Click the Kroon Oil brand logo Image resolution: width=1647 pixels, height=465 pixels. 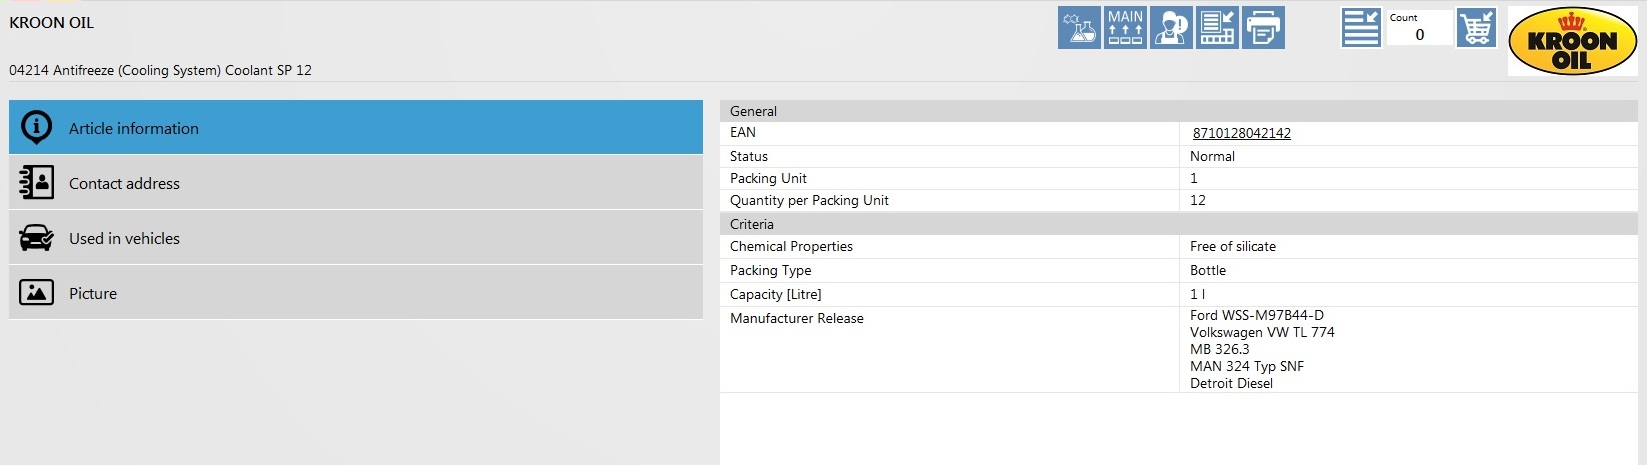pyautogui.click(x=1572, y=41)
